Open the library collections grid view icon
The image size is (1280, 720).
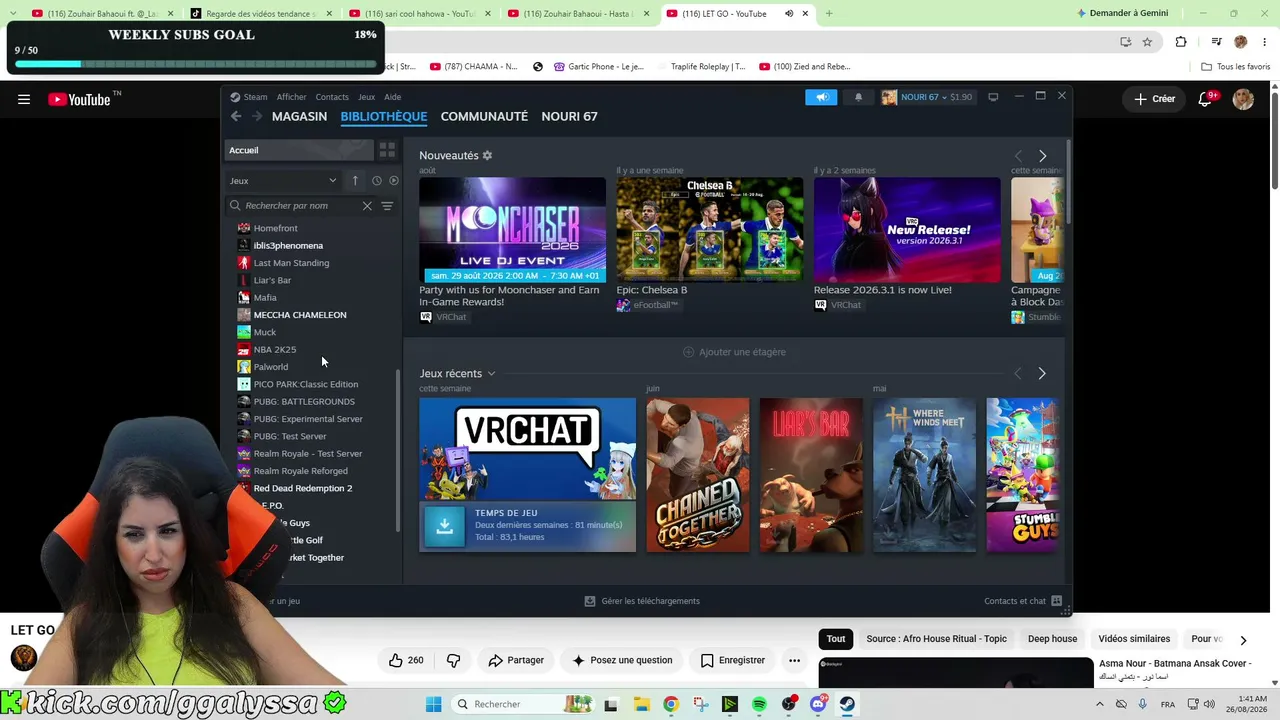(387, 150)
